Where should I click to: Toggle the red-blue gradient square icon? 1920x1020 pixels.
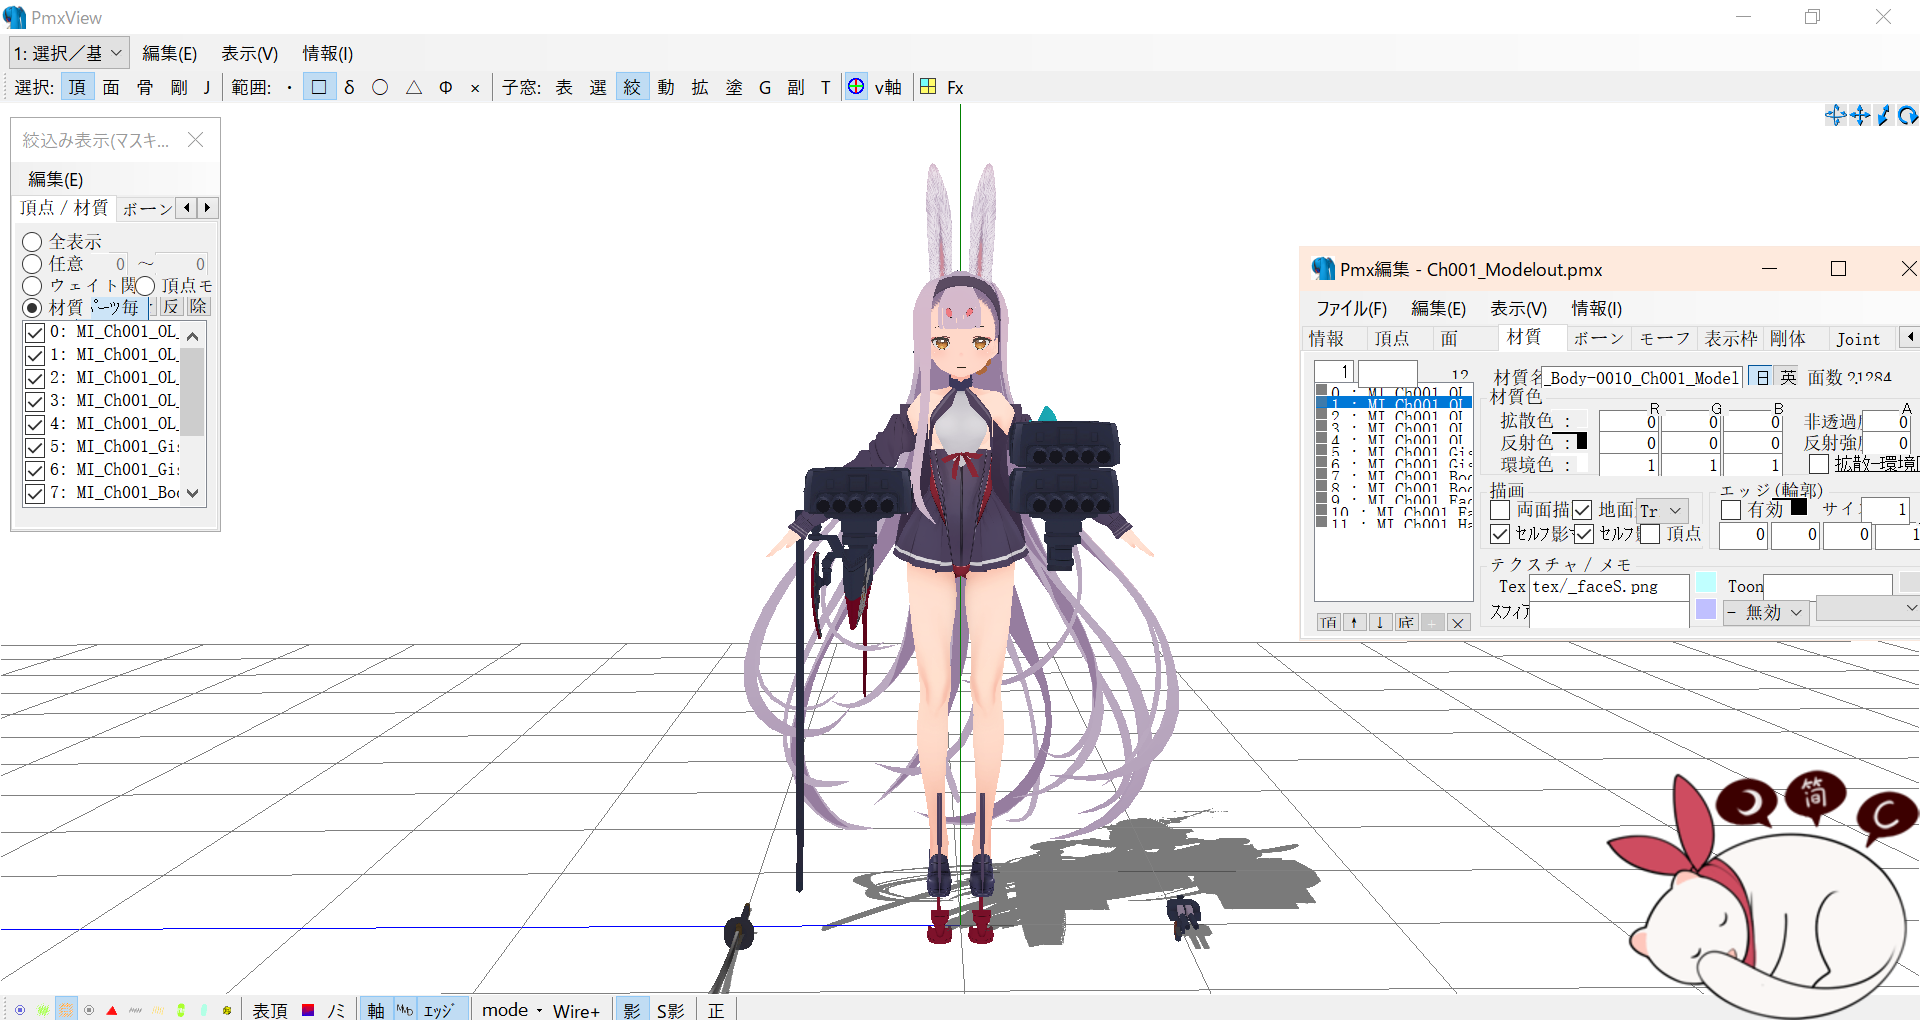308,1010
